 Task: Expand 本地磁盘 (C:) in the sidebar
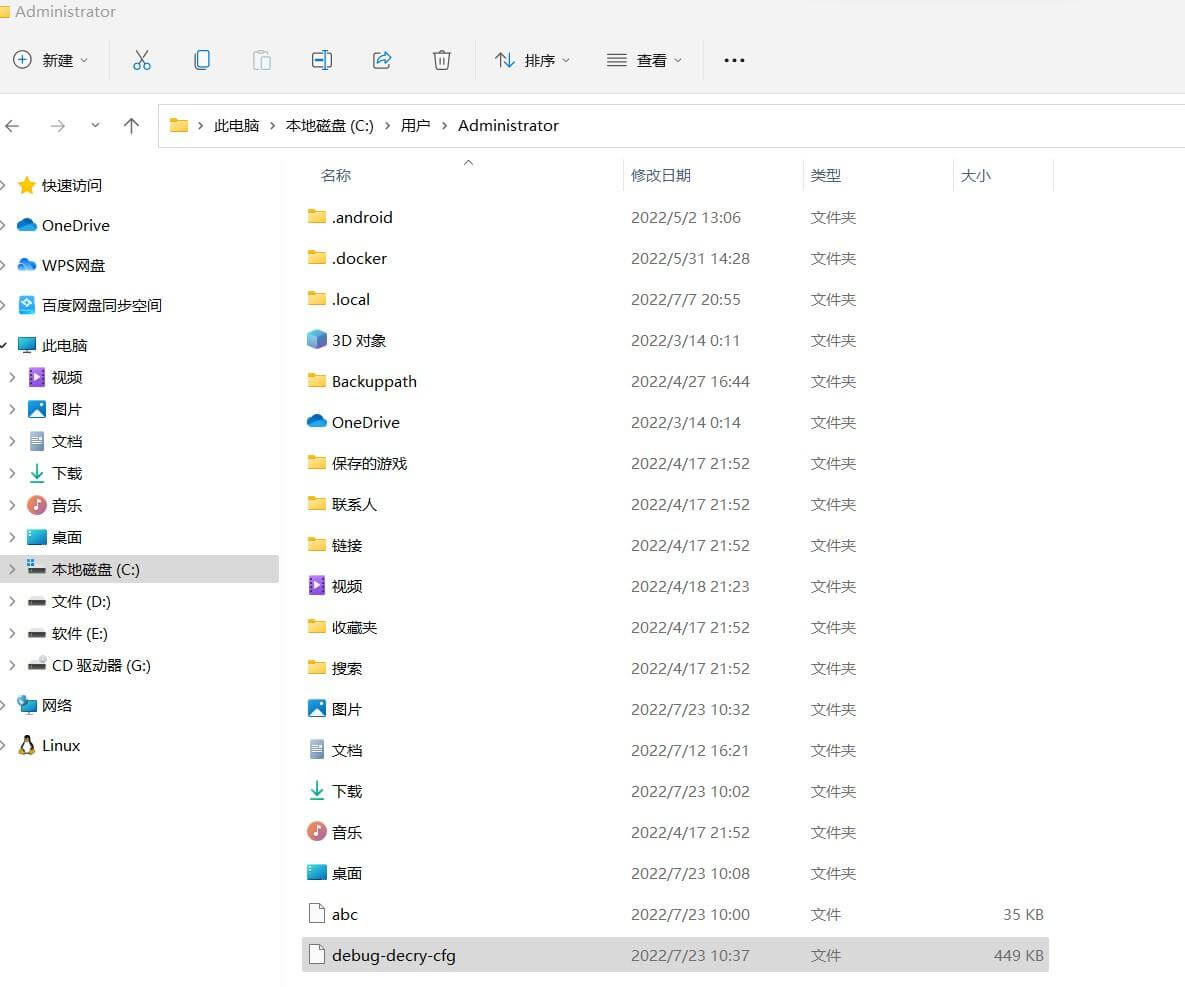(11, 569)
